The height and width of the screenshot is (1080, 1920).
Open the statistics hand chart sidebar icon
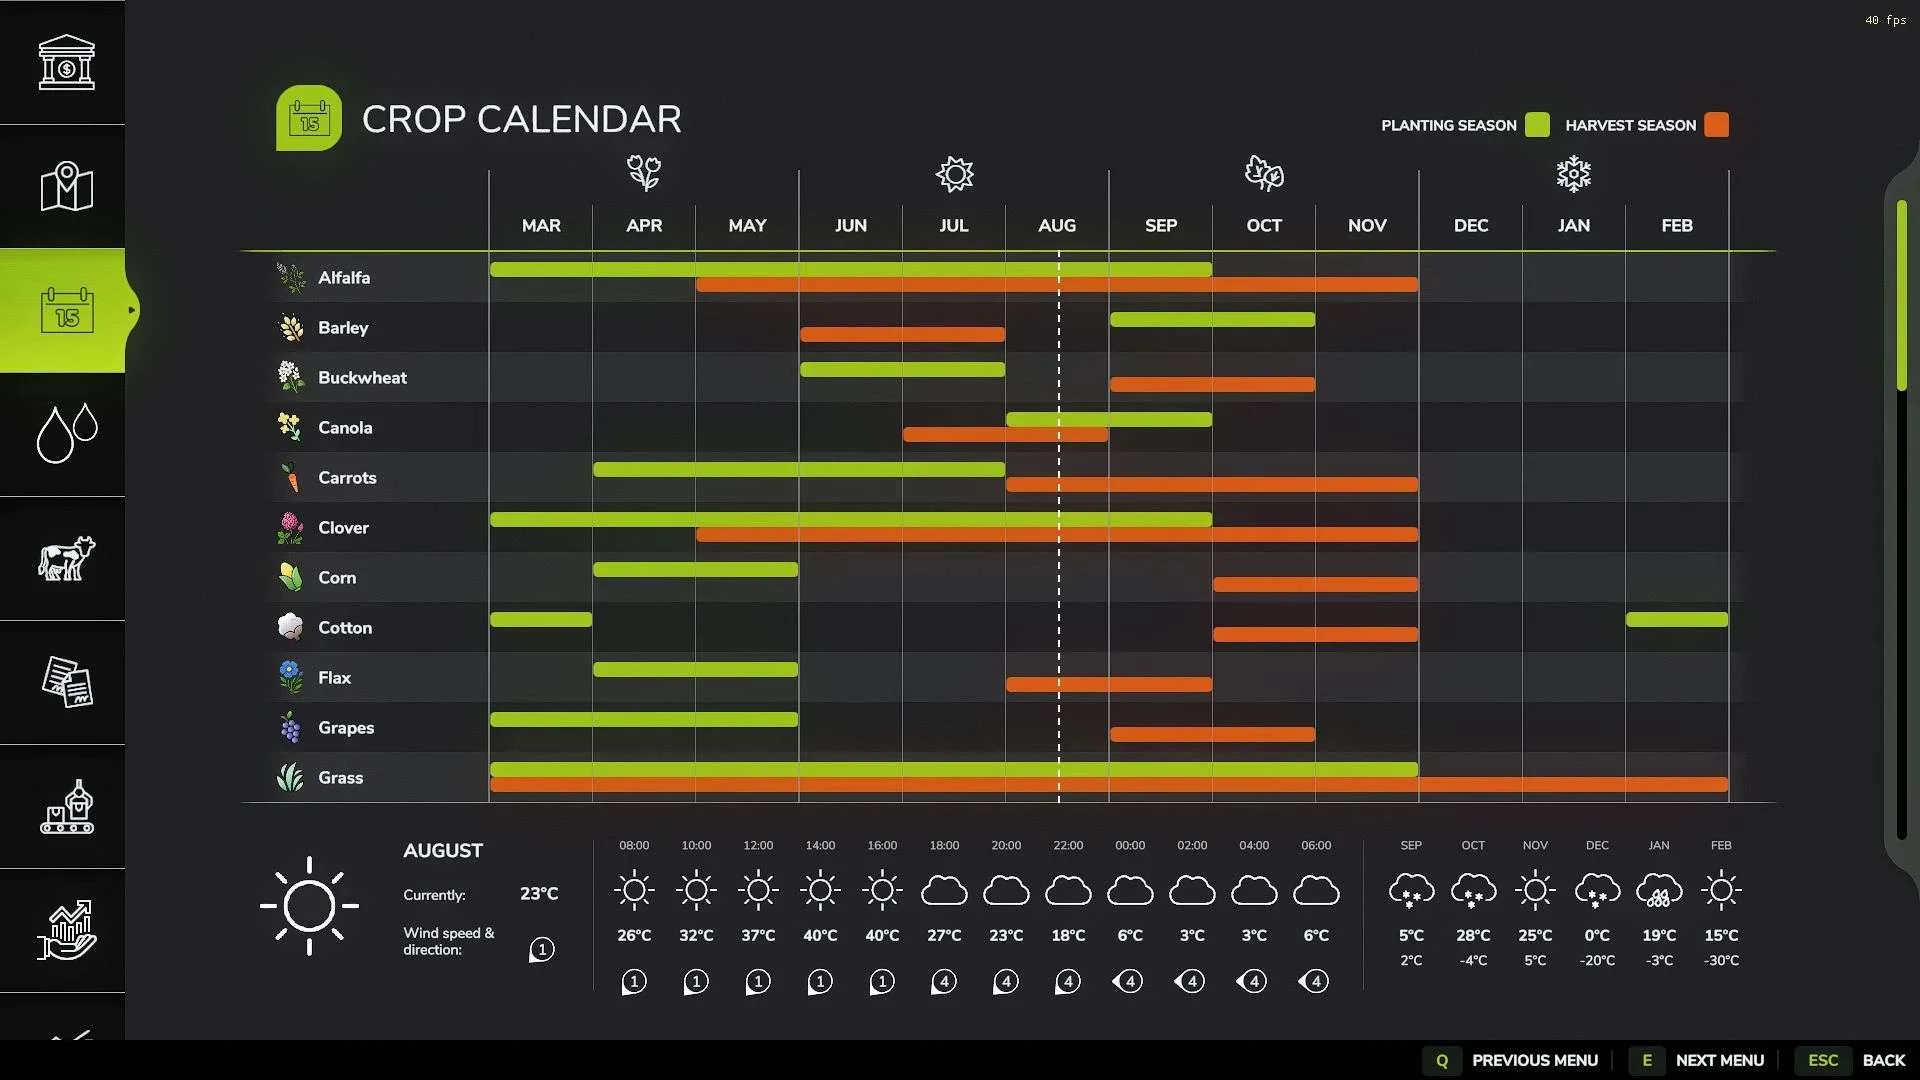coord(66,930)
